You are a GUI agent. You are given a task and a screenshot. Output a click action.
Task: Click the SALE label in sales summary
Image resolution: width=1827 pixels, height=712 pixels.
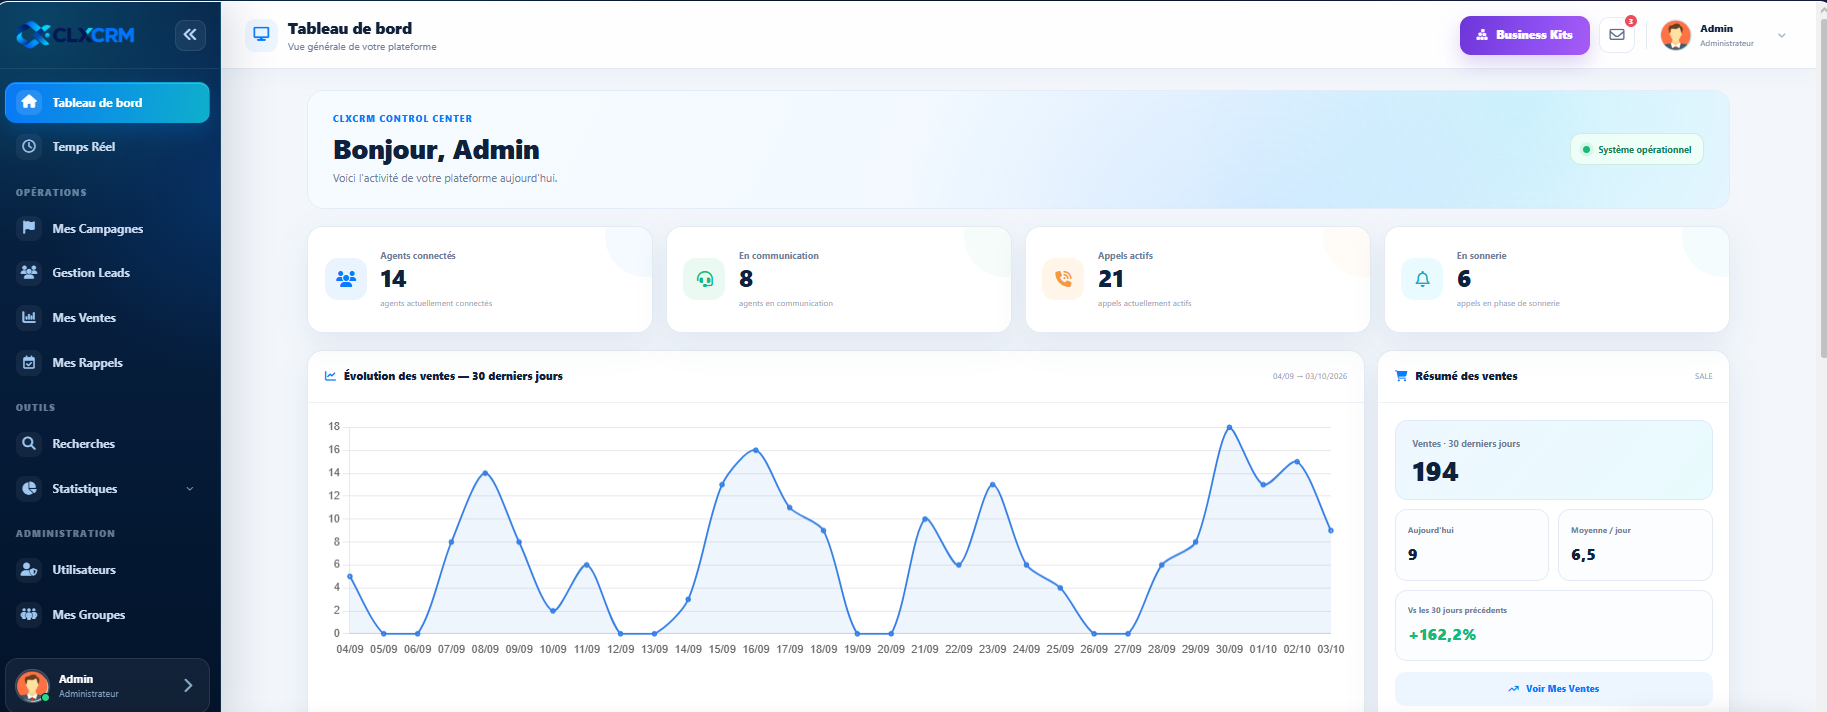[x=1704, y=377]
